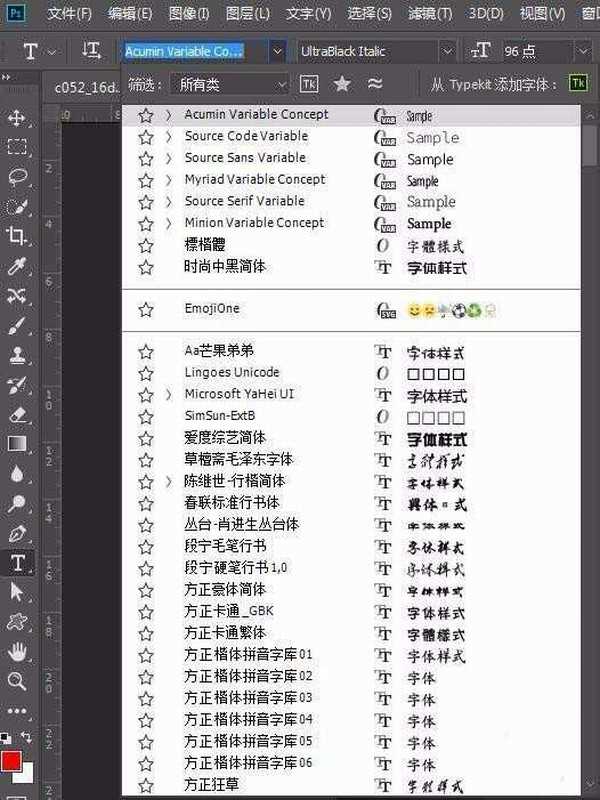This screenshot has width=600, height=800.
Task: Open the 文件(F) menu
Action: pyautogui.click(x=69, y=13)
